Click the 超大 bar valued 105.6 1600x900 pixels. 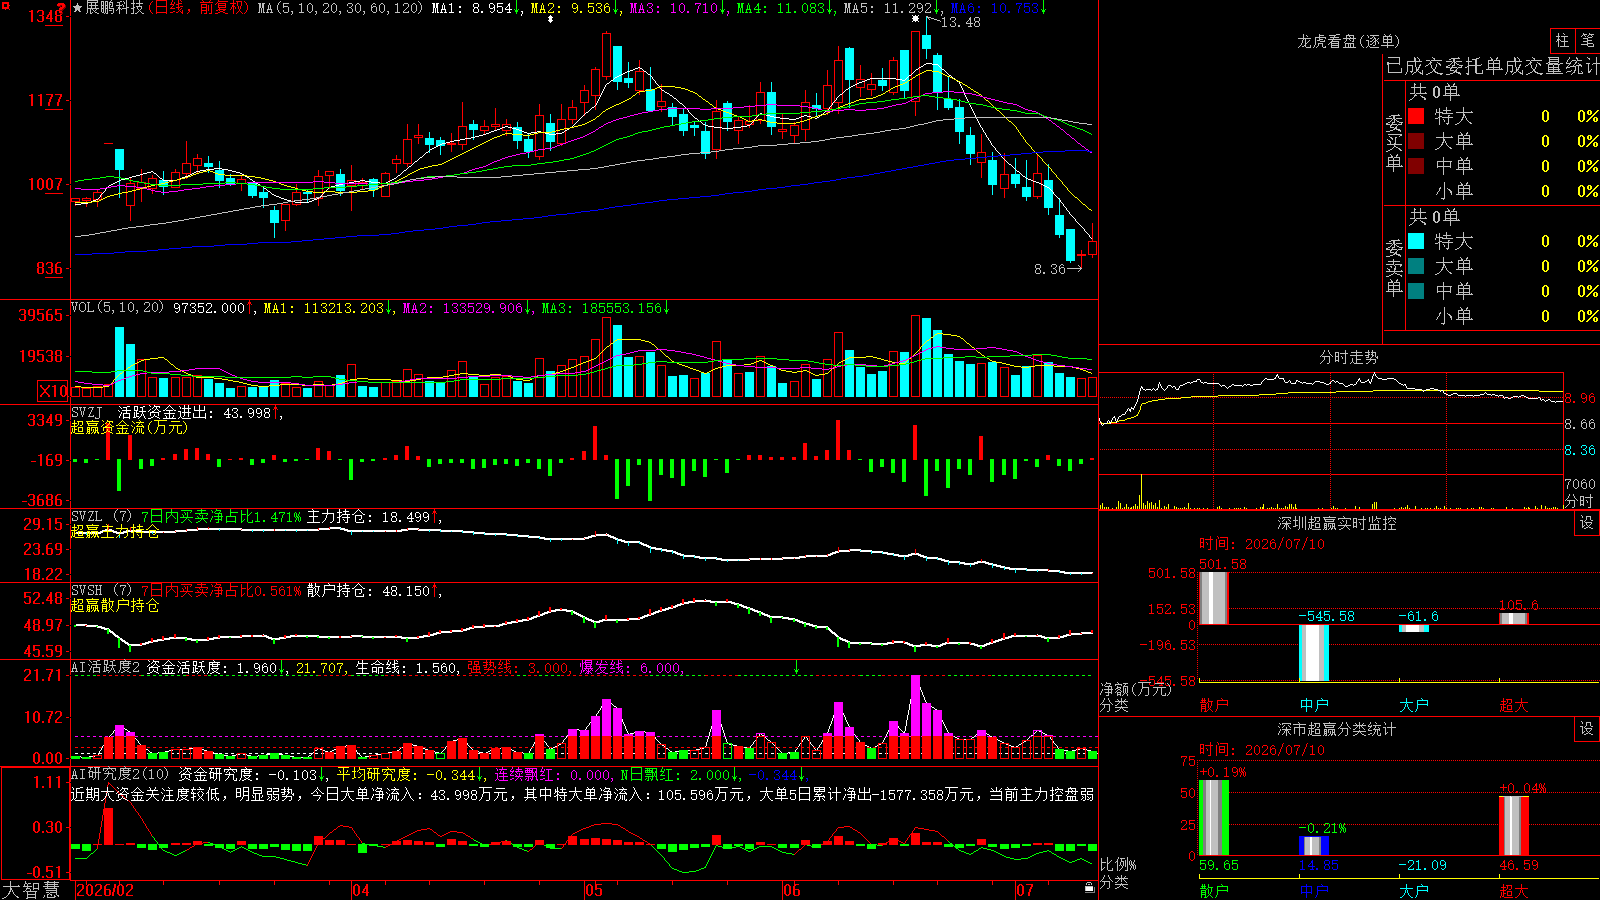(1514, 619)
